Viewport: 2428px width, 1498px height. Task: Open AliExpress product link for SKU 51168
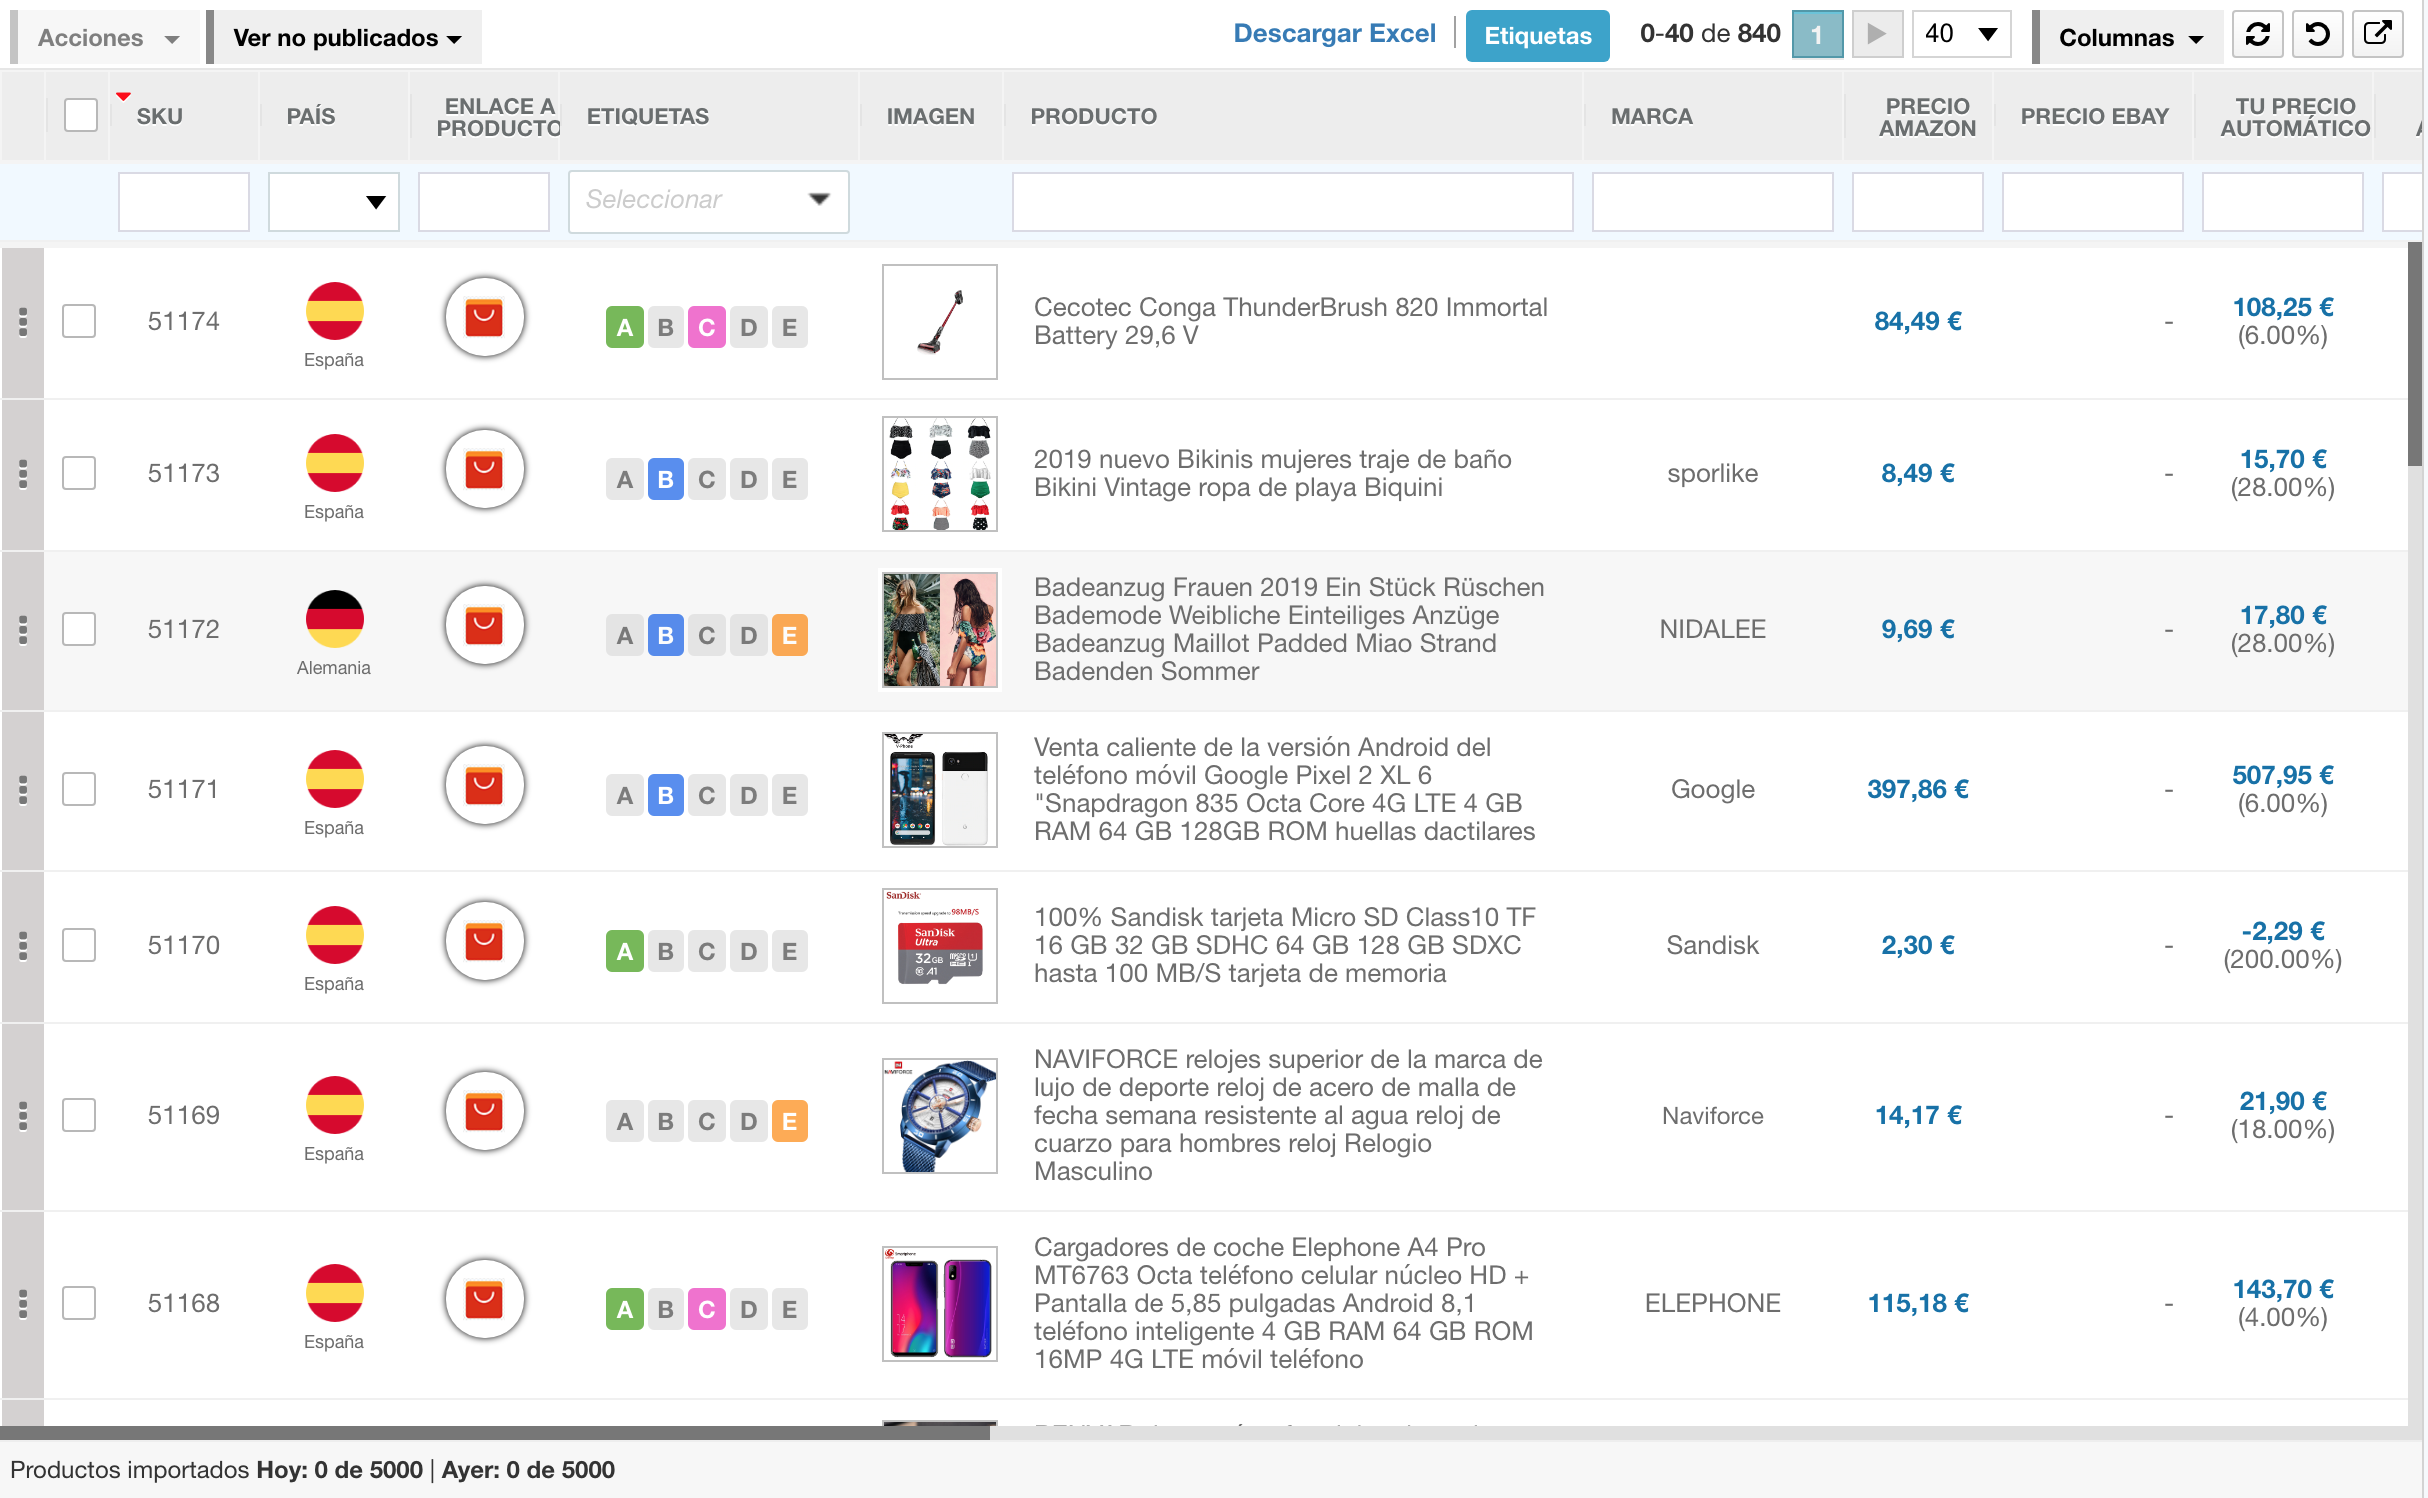(485, 1300)
